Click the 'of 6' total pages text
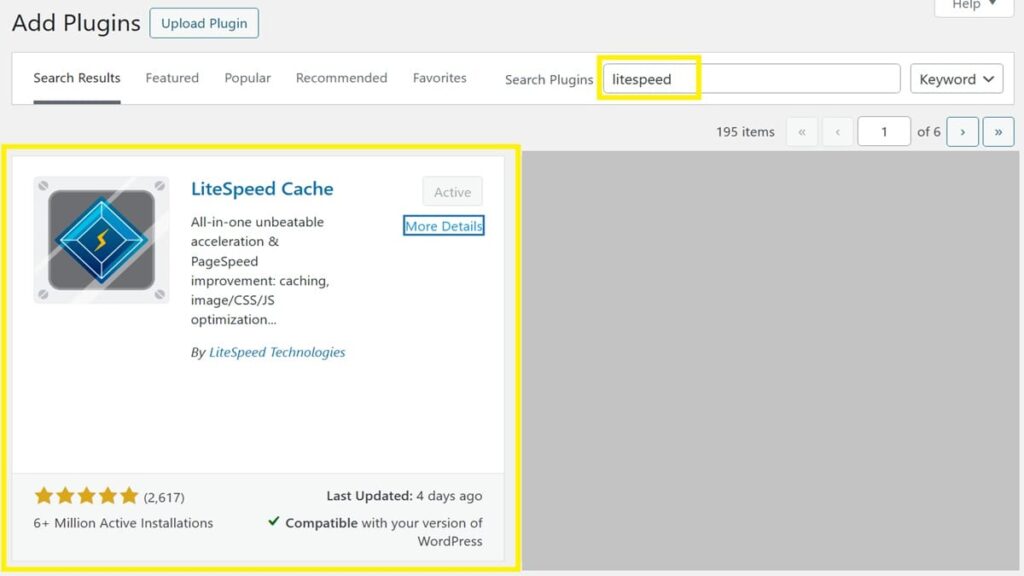 929,132
